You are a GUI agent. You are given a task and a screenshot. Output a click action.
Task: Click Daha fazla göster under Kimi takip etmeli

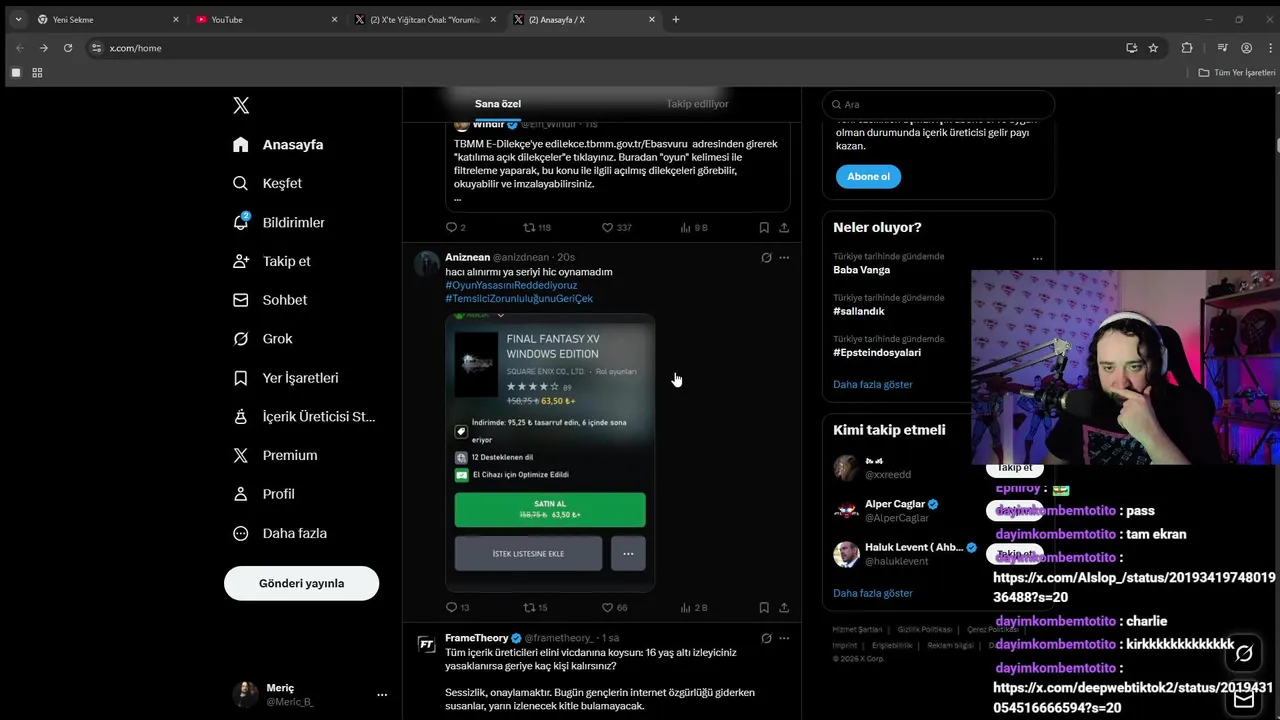873,593
